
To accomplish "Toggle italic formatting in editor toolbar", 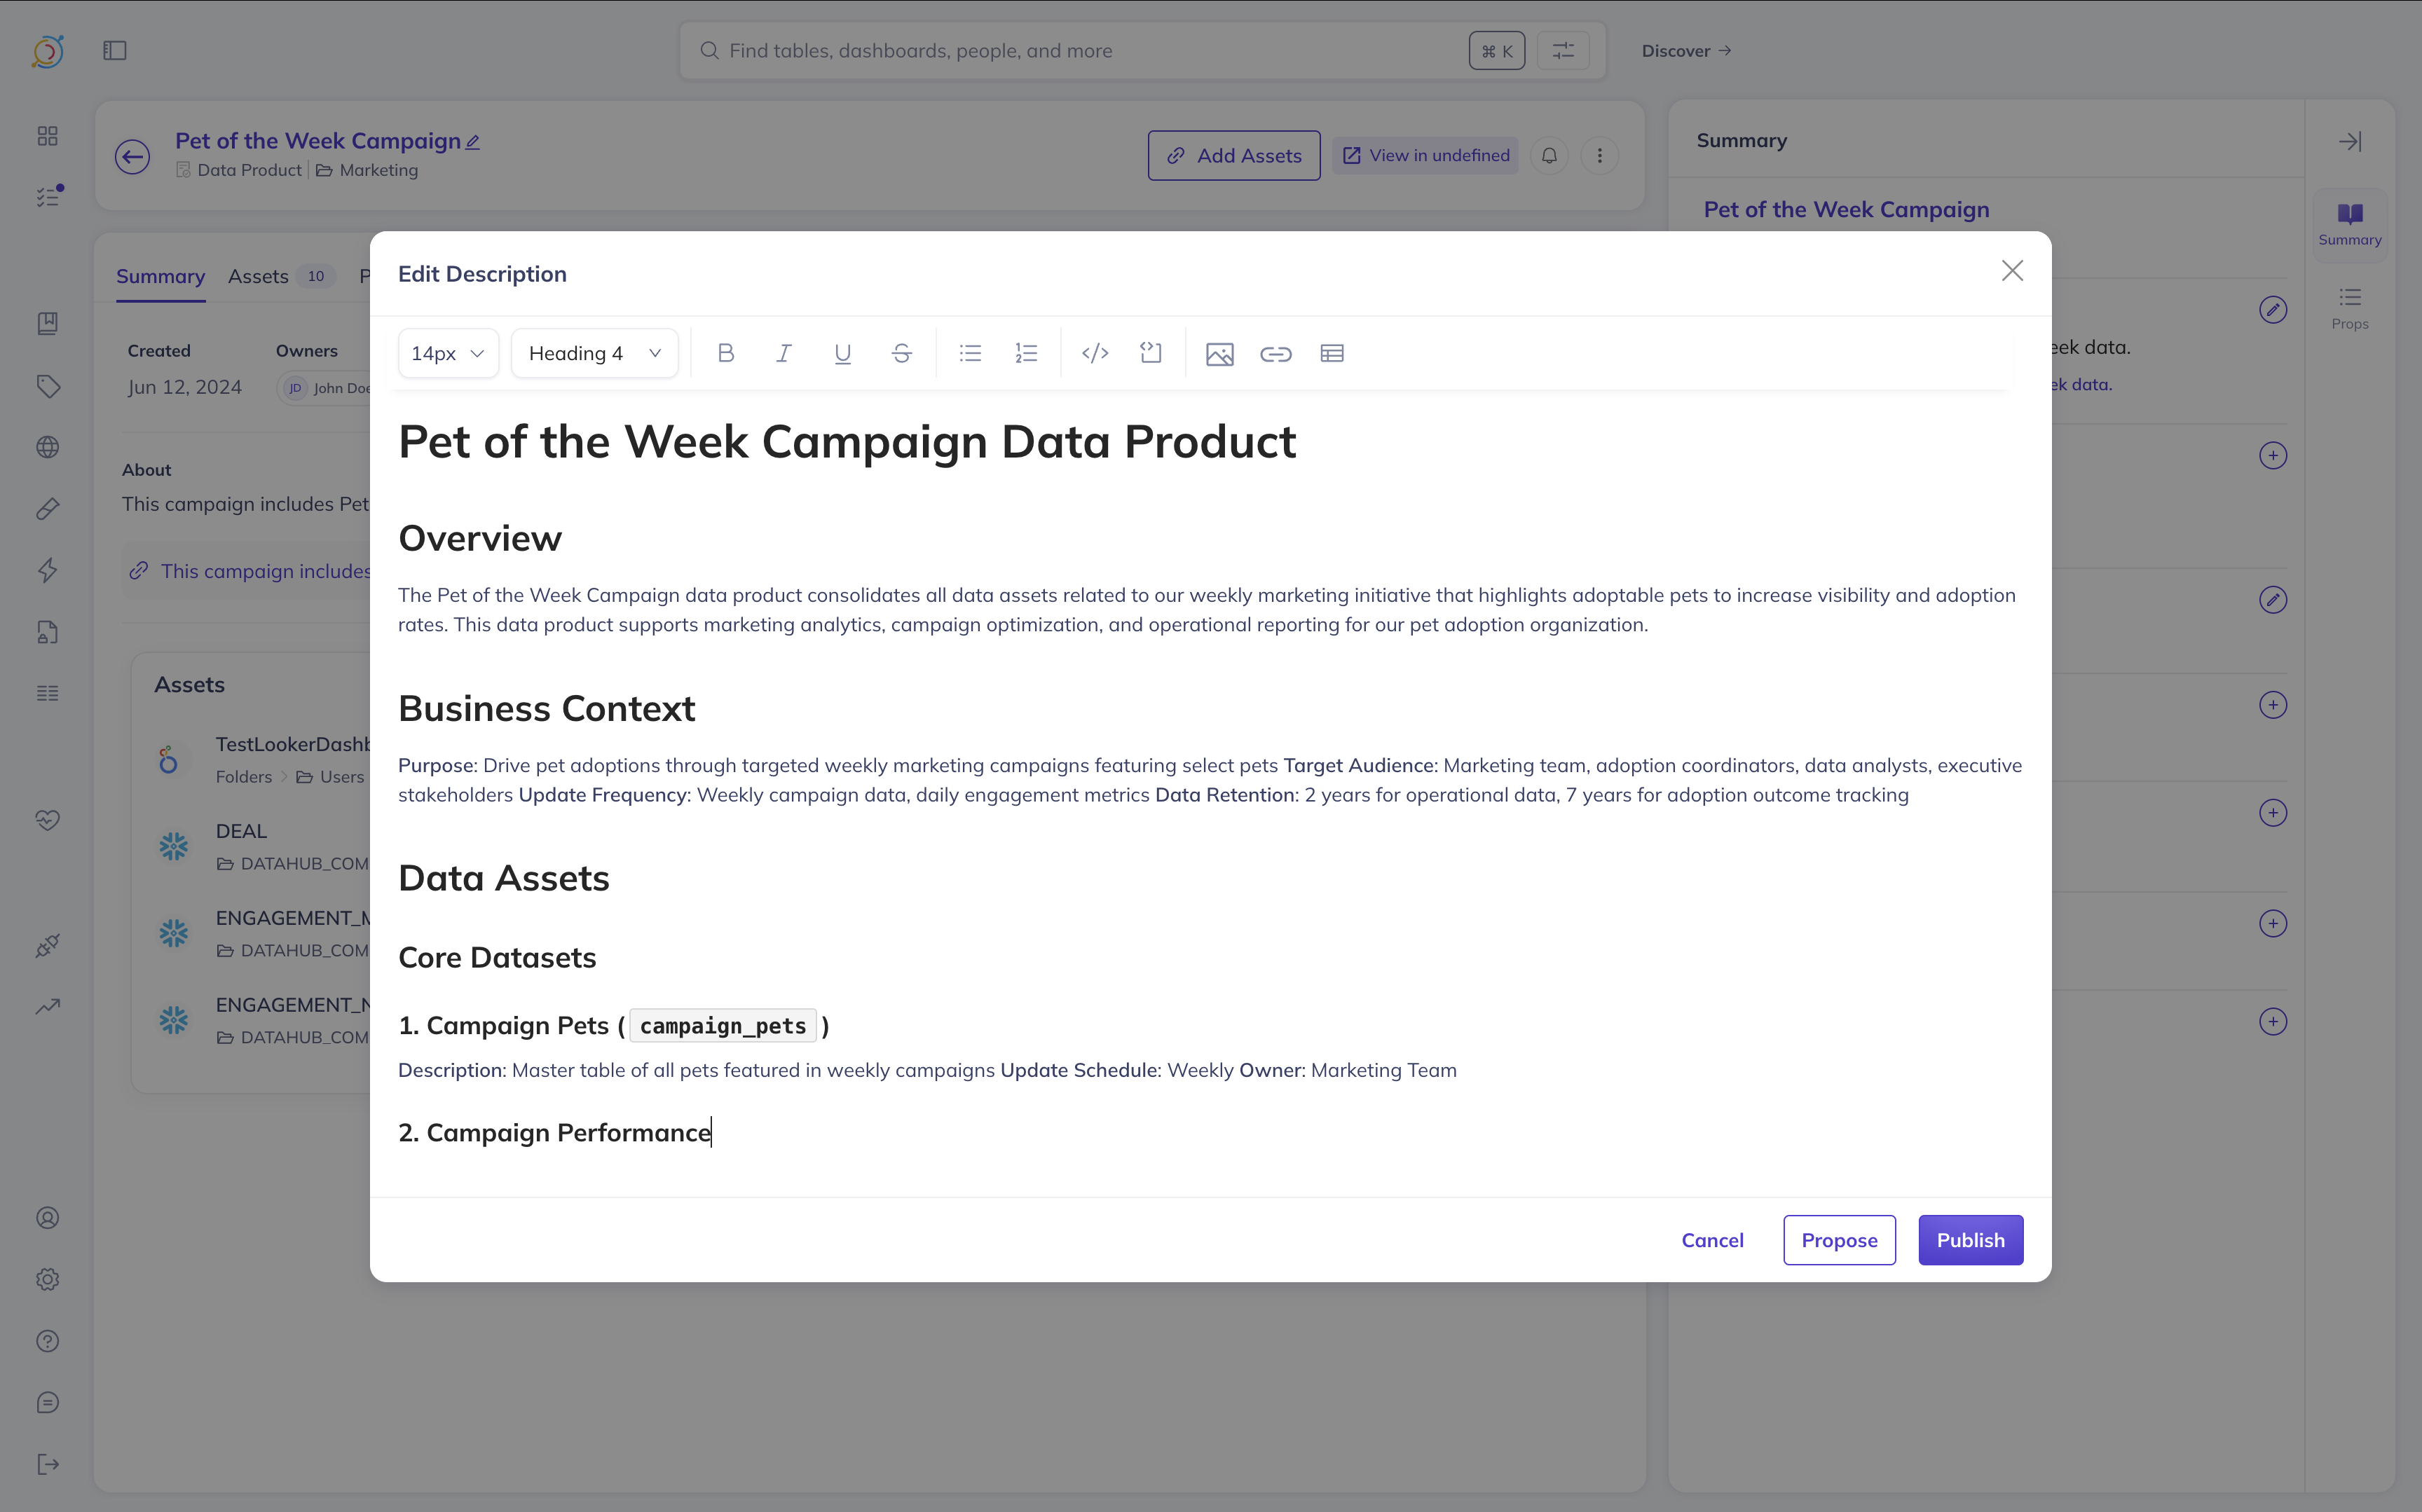I will (784, 353).
